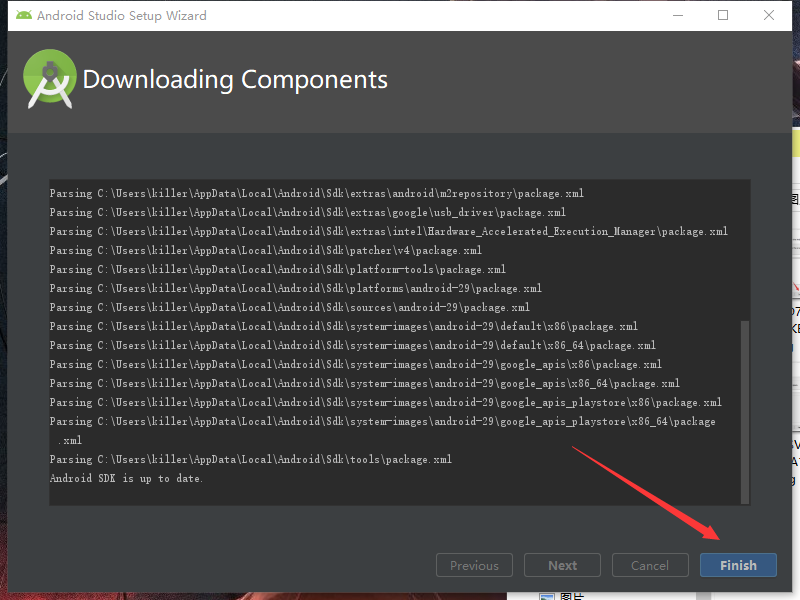Click the 'Android Studio Setup Wizard' window title
This screenshot has width=800, height=600.
[122, 15]
